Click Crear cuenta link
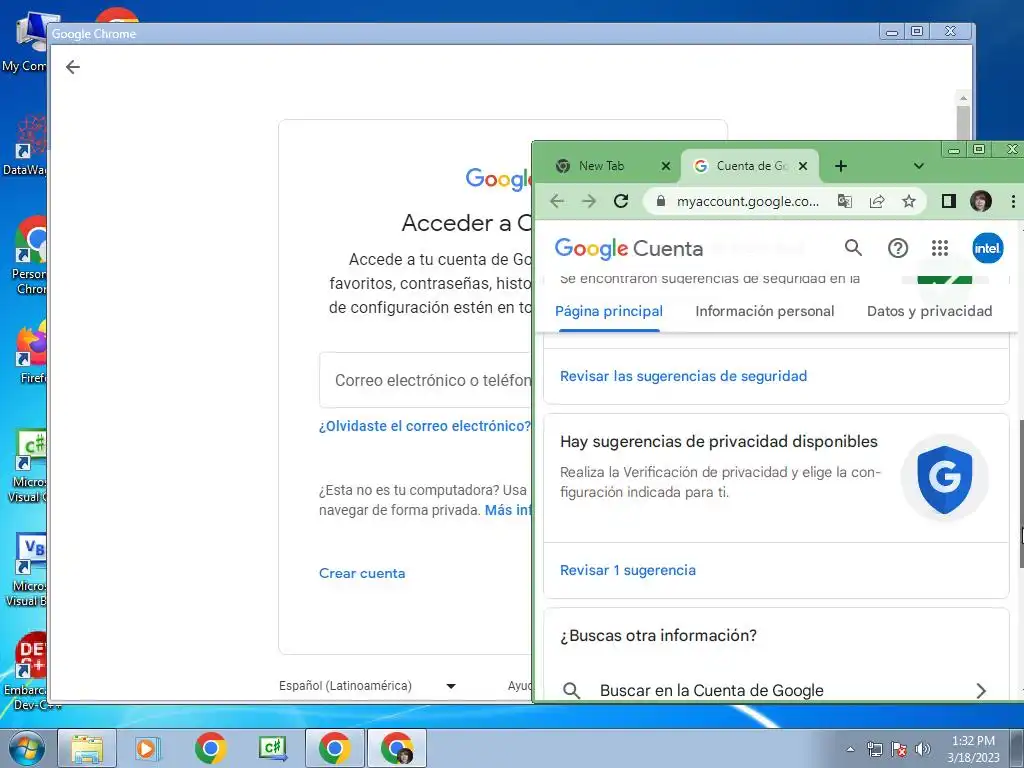This screenshot has width=1024, height=768. (362, 573)
